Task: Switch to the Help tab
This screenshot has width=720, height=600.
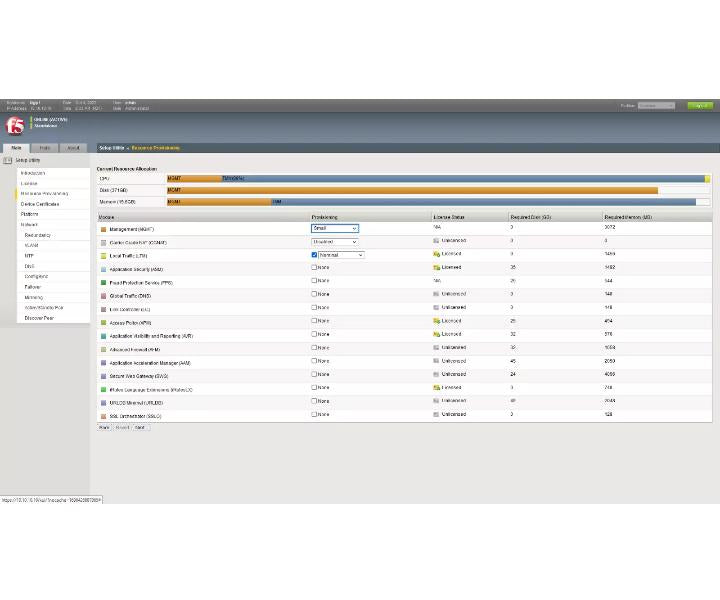Action: click(x=45, y=148)
